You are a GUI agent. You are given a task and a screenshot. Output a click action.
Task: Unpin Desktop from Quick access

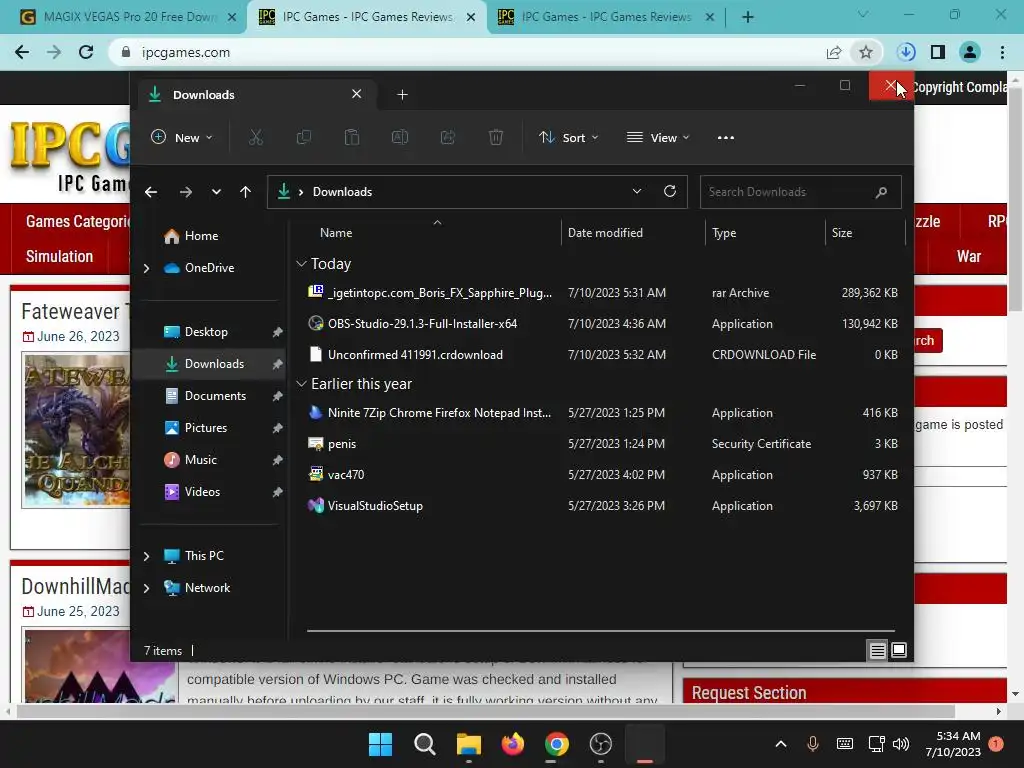(x=277, y=332)
